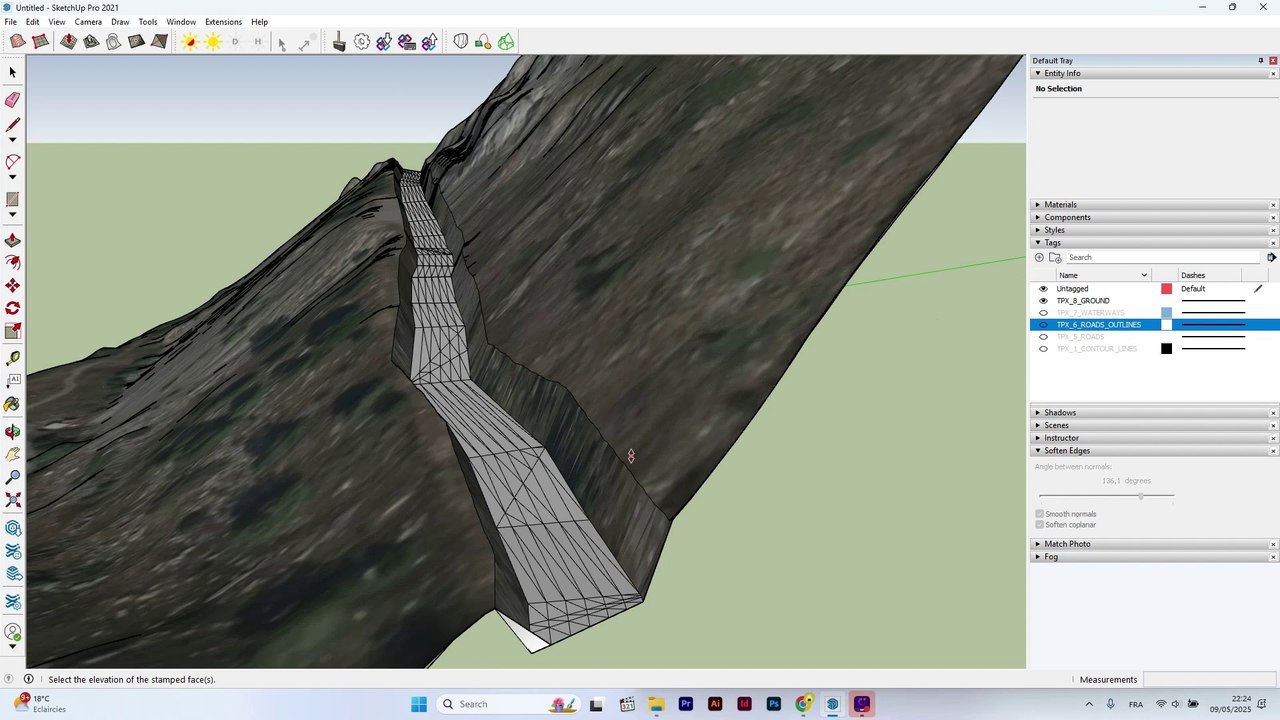Image resolution: width=1280 pixels, height=720 pixels.
Task: Pick the Sandbox Flip Edge tool
Action: [x=159, y=42]
